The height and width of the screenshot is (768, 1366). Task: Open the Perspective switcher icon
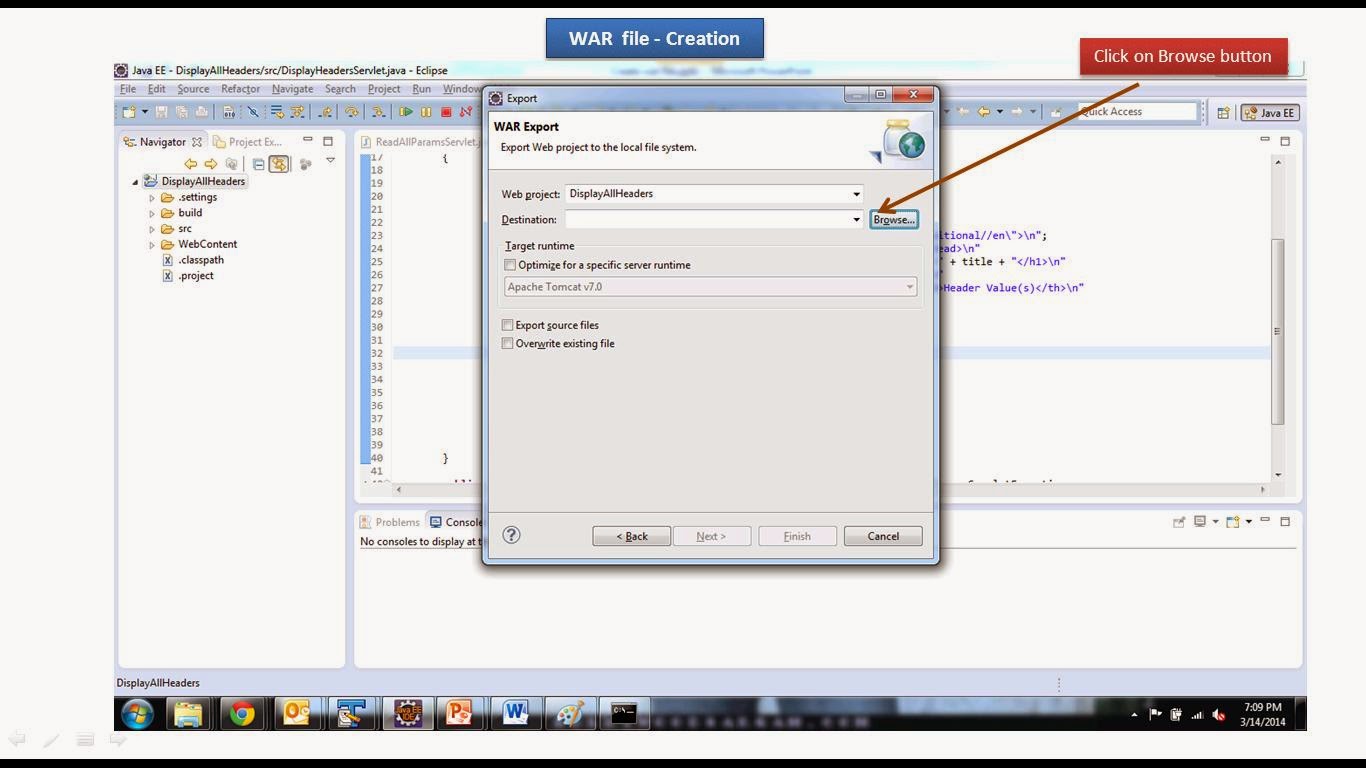[1223, 112]
